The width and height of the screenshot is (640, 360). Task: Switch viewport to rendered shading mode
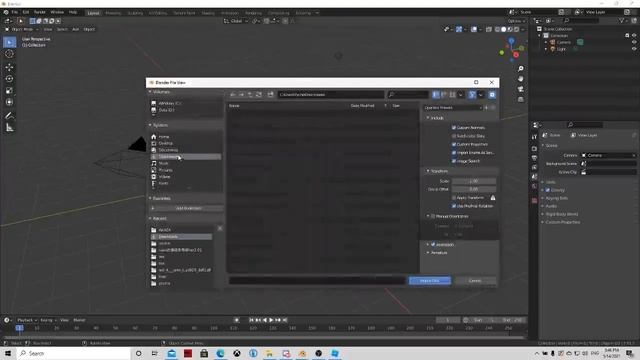516,29
